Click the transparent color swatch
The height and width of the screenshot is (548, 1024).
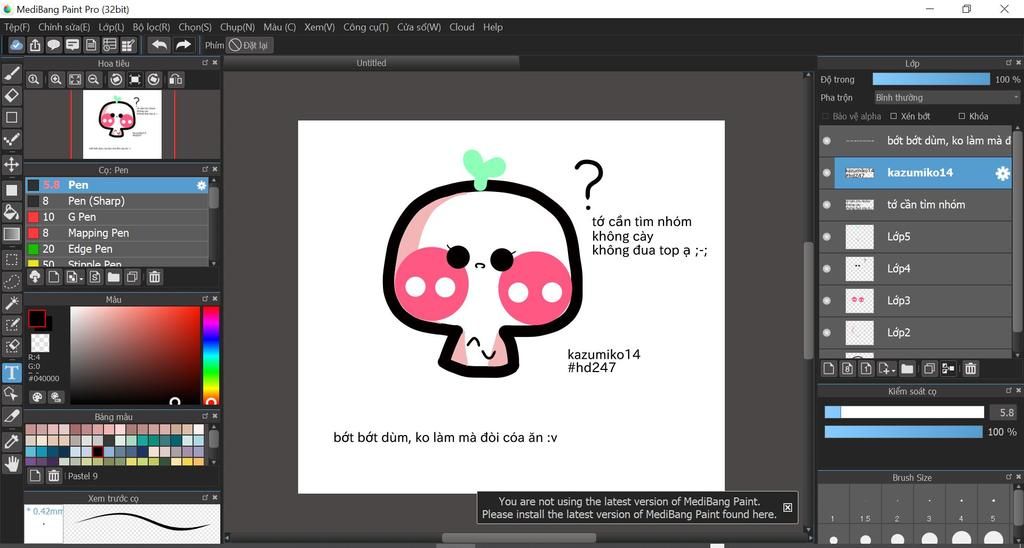40,342
